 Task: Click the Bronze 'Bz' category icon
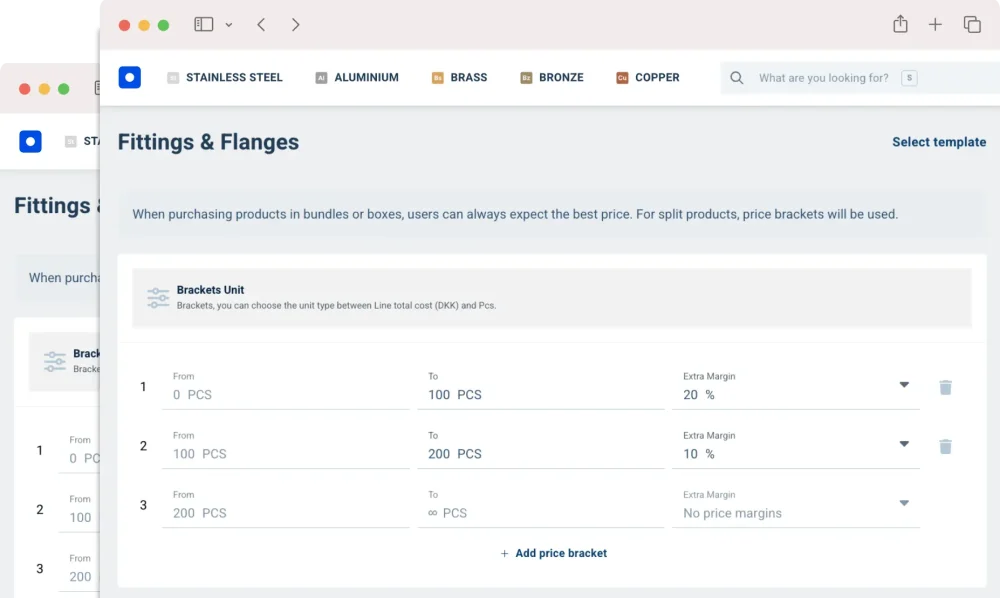point(525,77)
